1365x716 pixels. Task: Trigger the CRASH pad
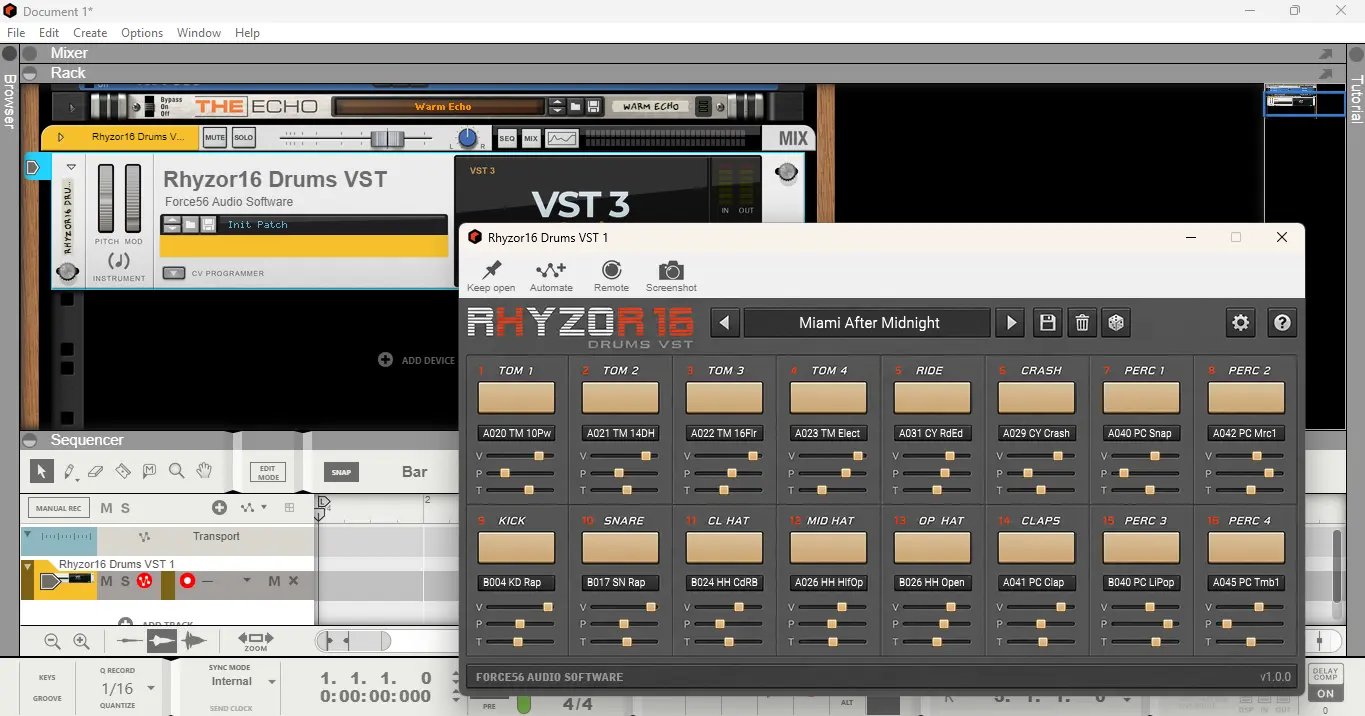tap(1037, 398)
